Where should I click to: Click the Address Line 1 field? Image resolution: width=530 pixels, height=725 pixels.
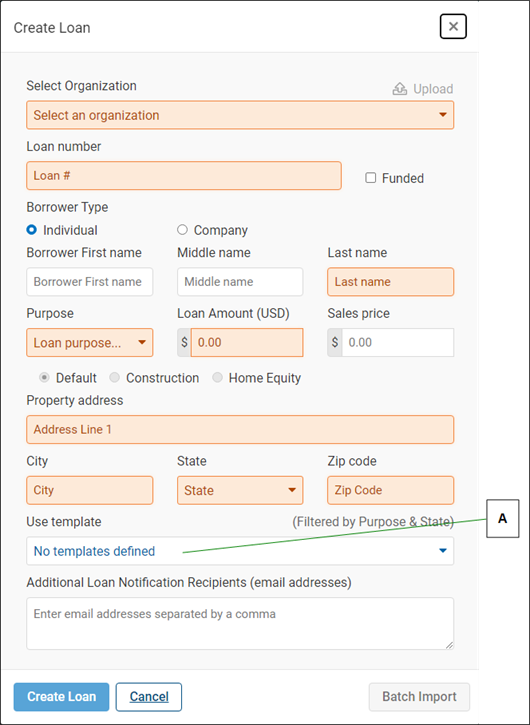[240, 430]
